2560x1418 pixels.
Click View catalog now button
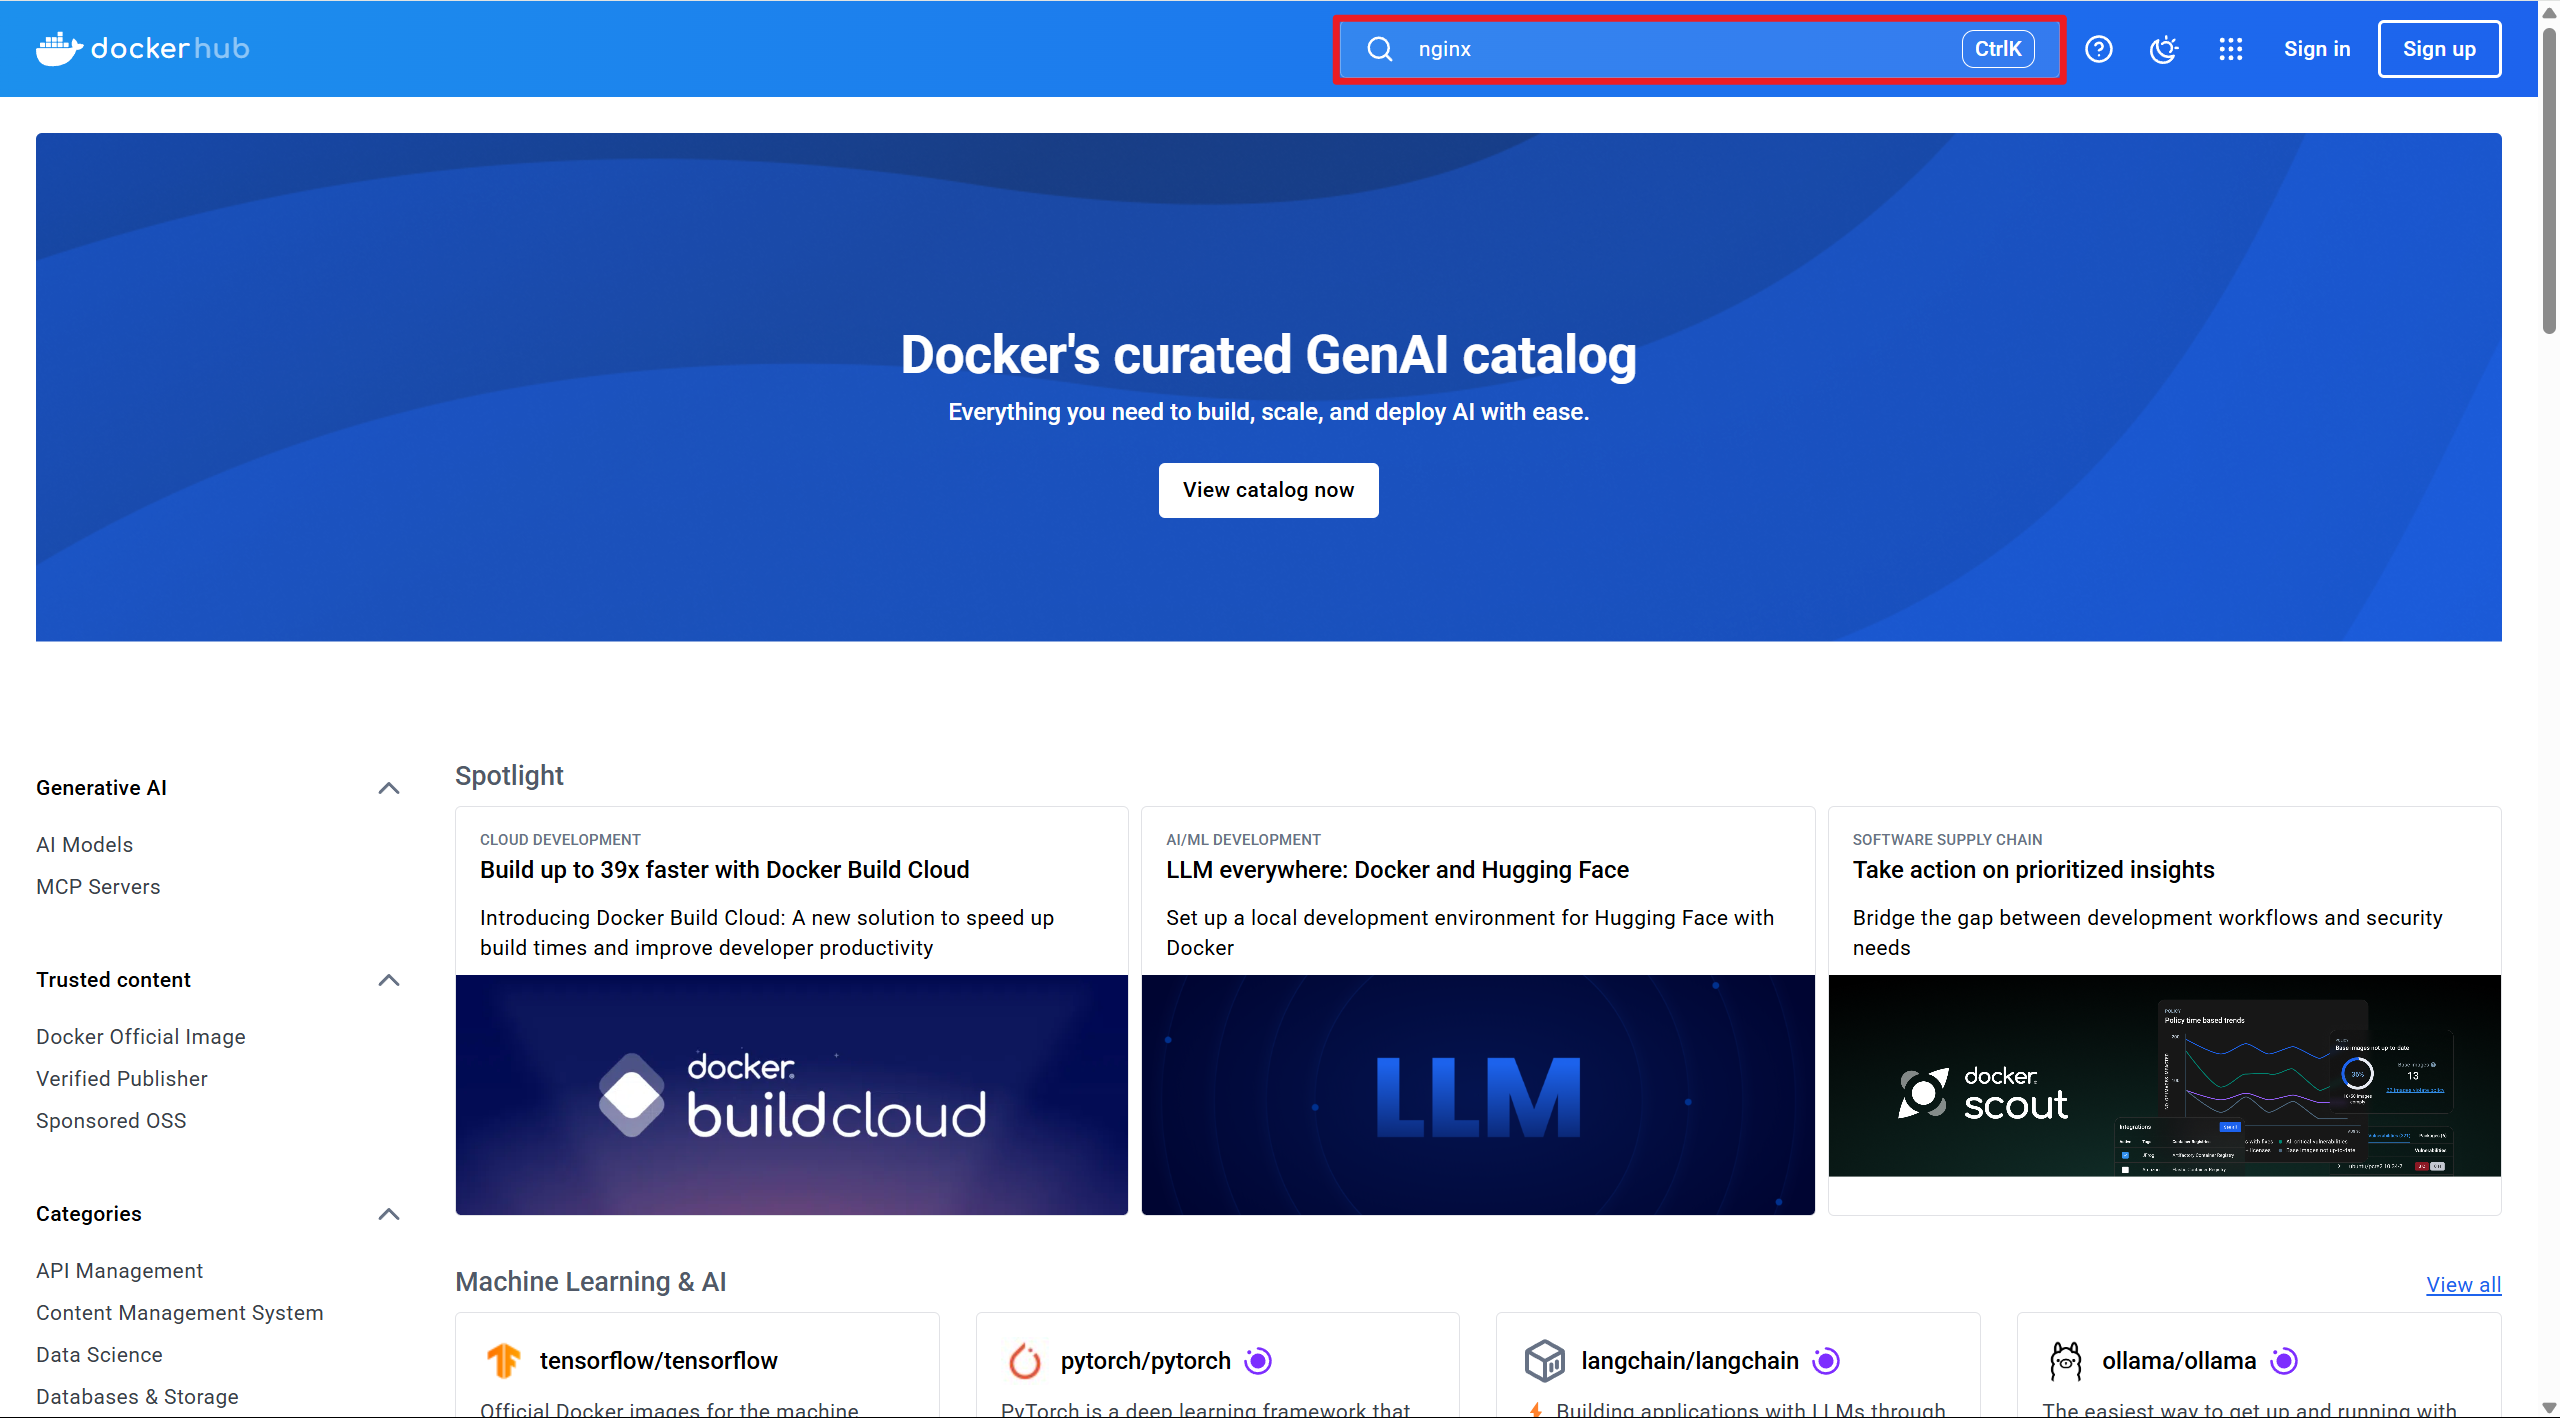[1268, 490]
